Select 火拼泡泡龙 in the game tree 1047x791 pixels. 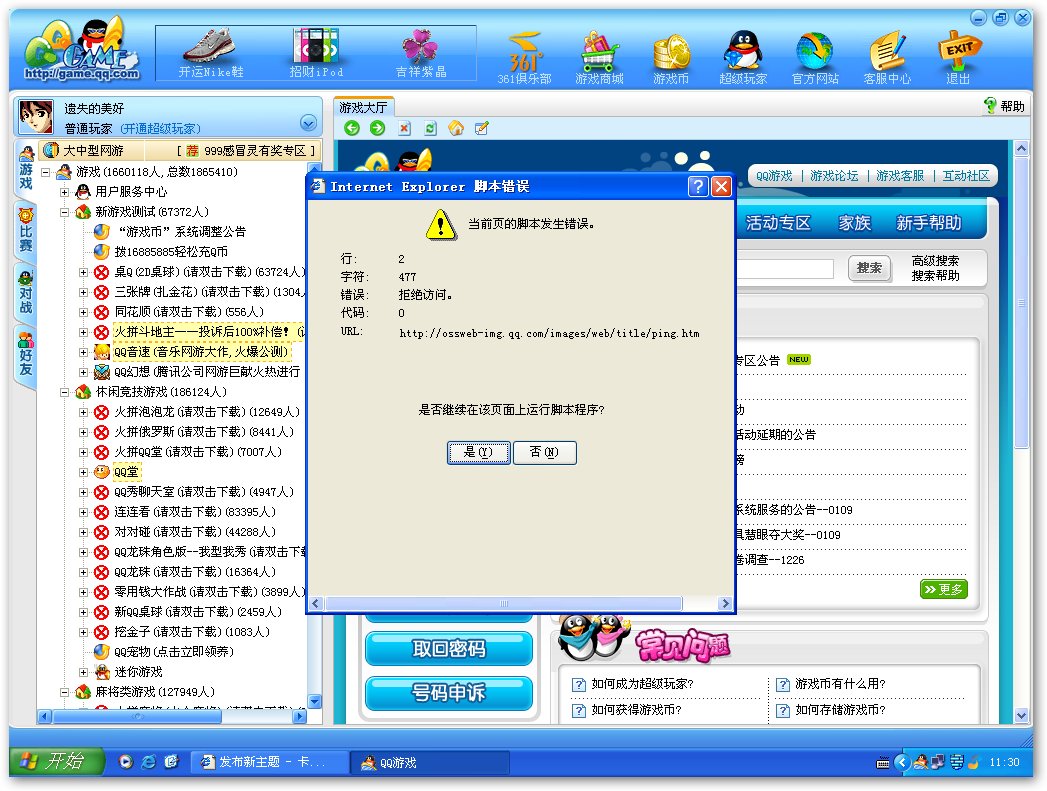[206, 412]
